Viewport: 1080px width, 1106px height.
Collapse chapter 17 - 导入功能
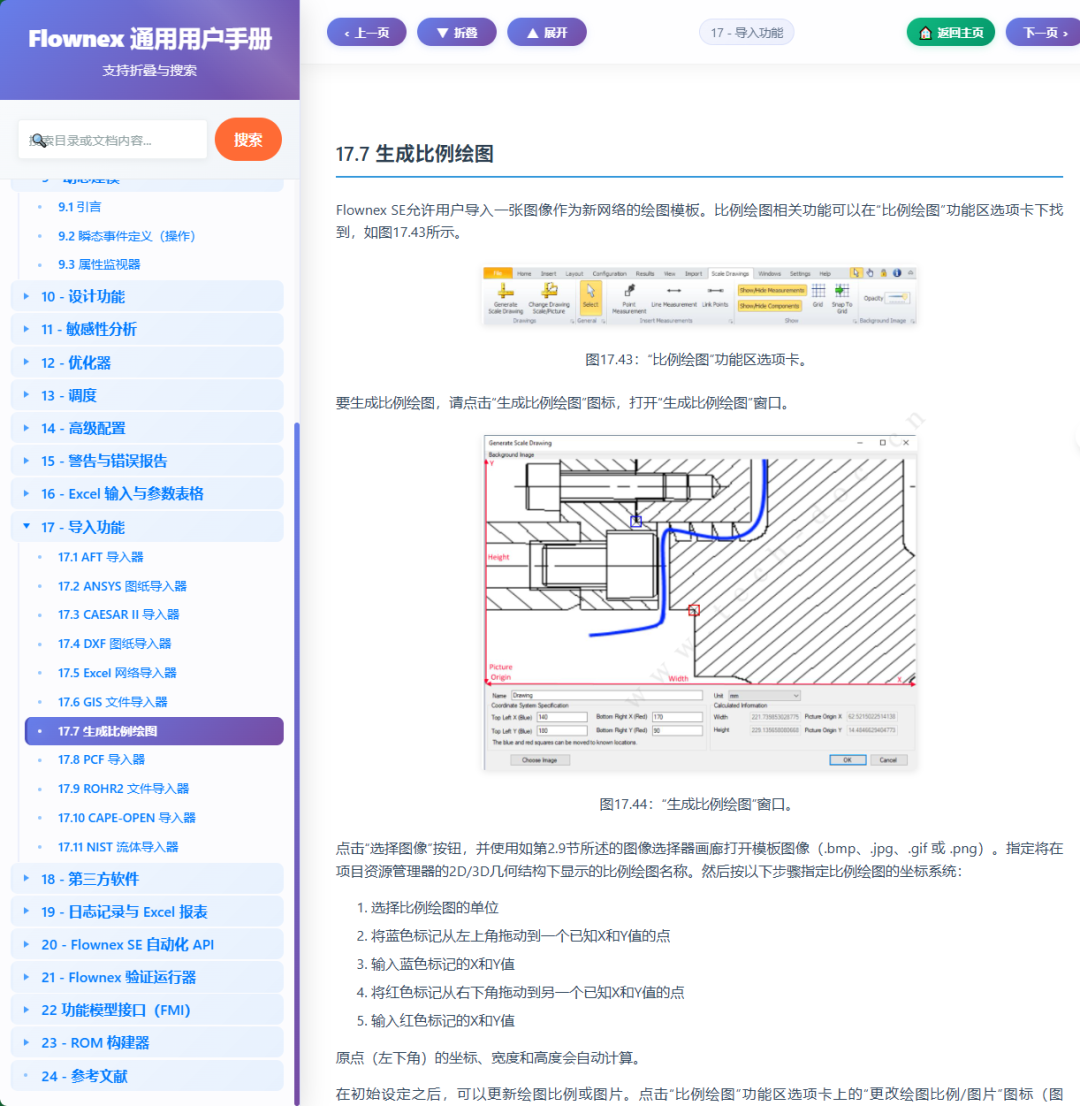click(147, 527)
